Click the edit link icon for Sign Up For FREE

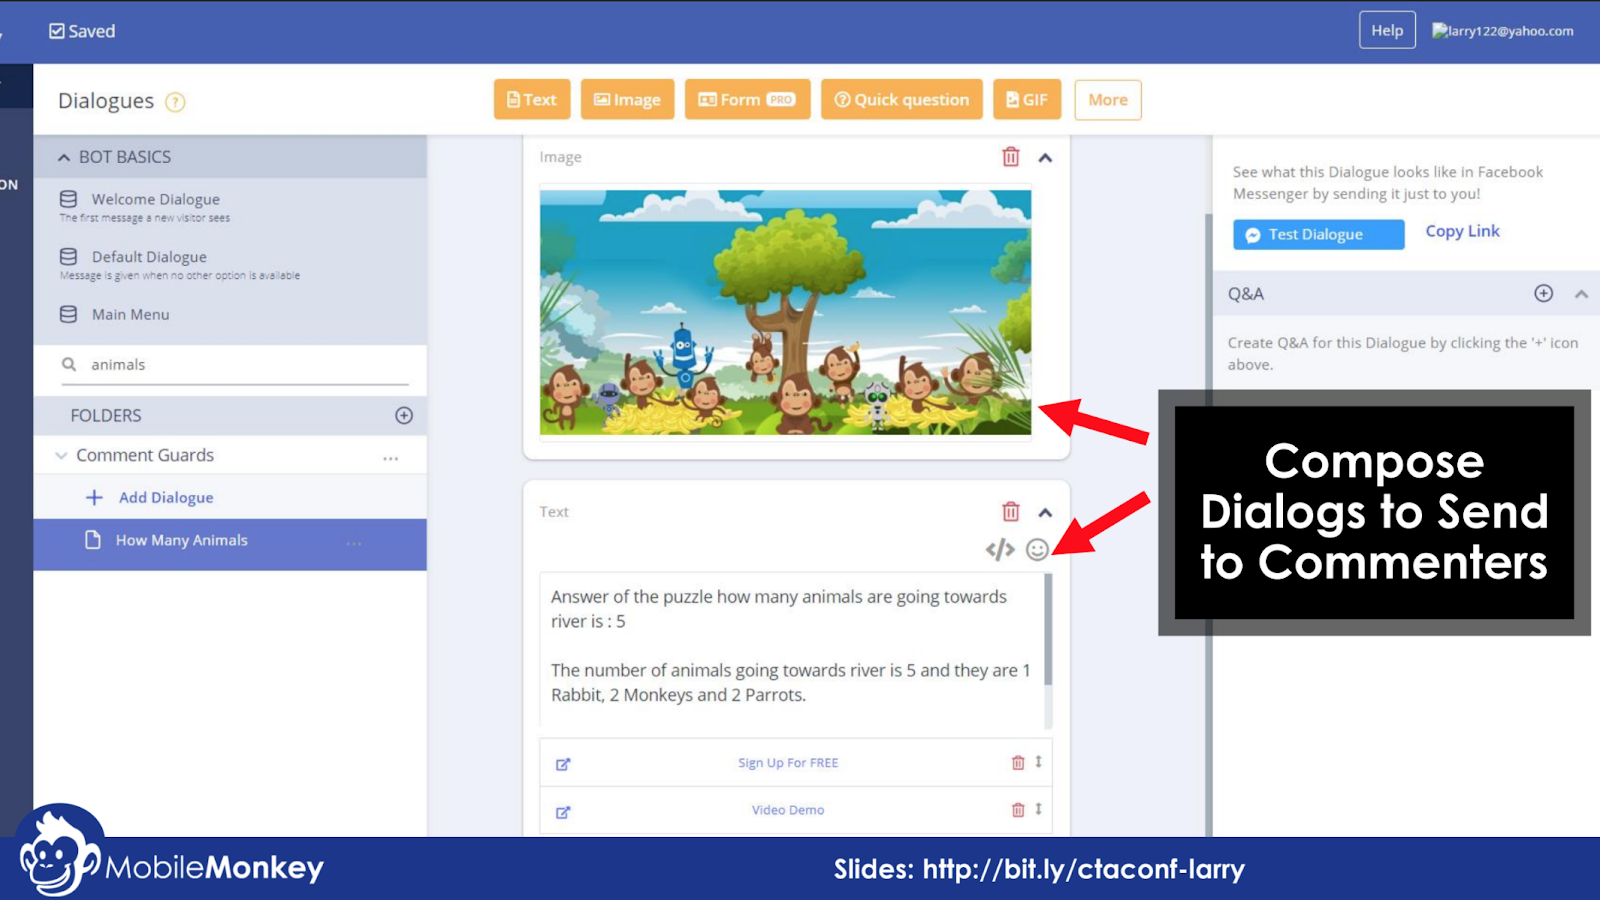(x=563, y=764)
